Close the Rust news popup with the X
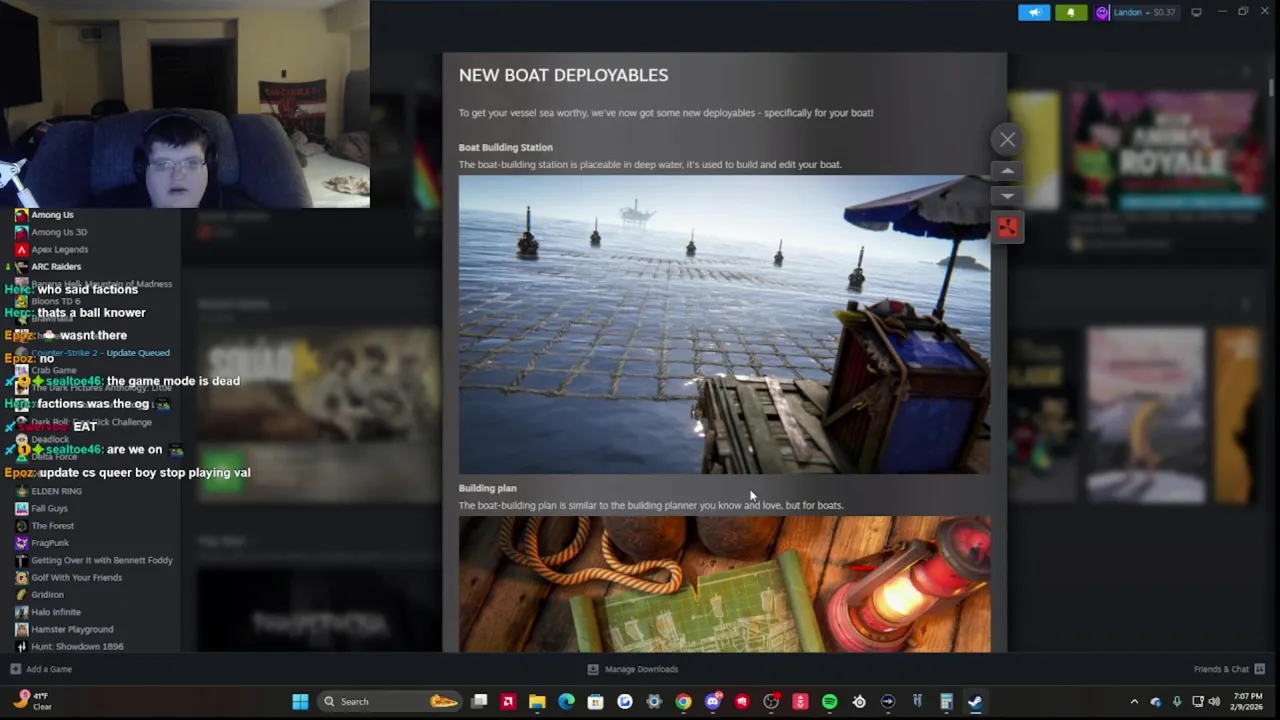This screenshot has height=720, width=1280. [x=1007, y=140]
